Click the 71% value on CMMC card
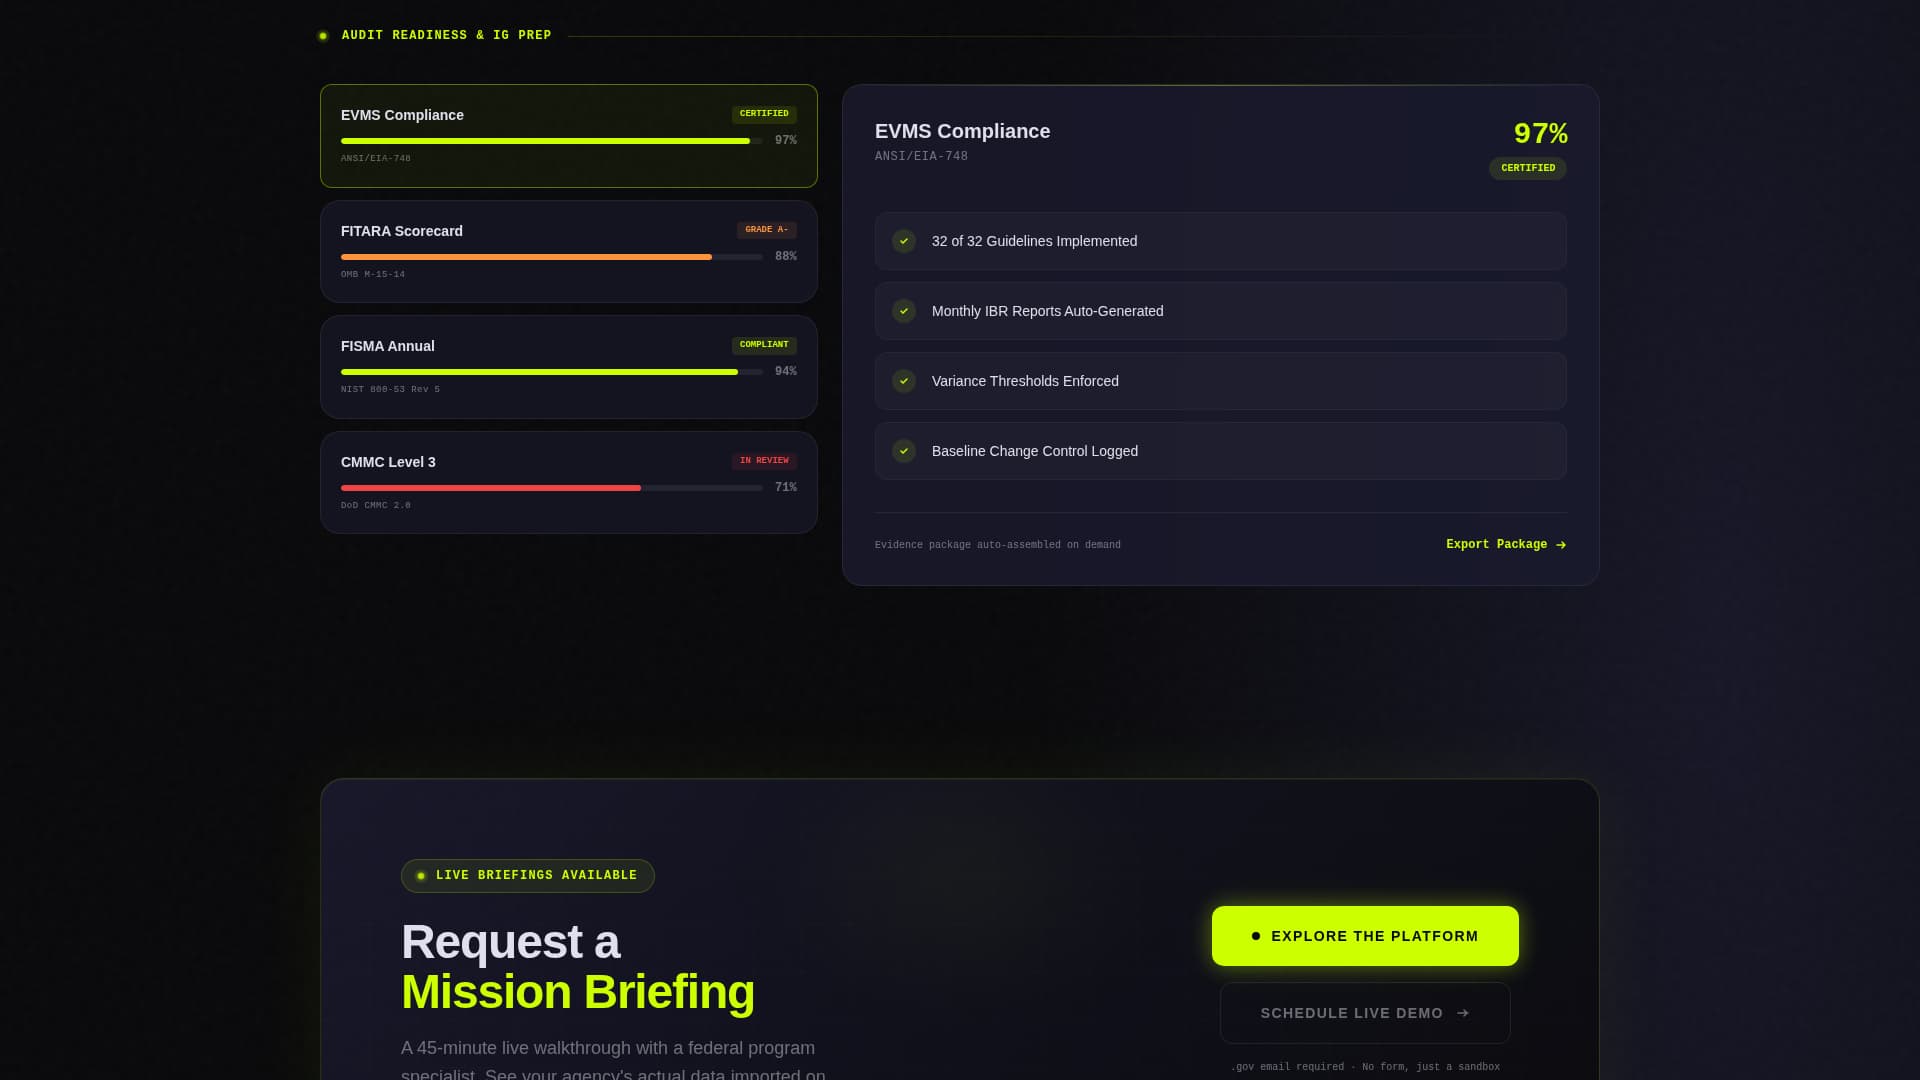Viewport: 1920px width, 1080px height. coord(786,488)
